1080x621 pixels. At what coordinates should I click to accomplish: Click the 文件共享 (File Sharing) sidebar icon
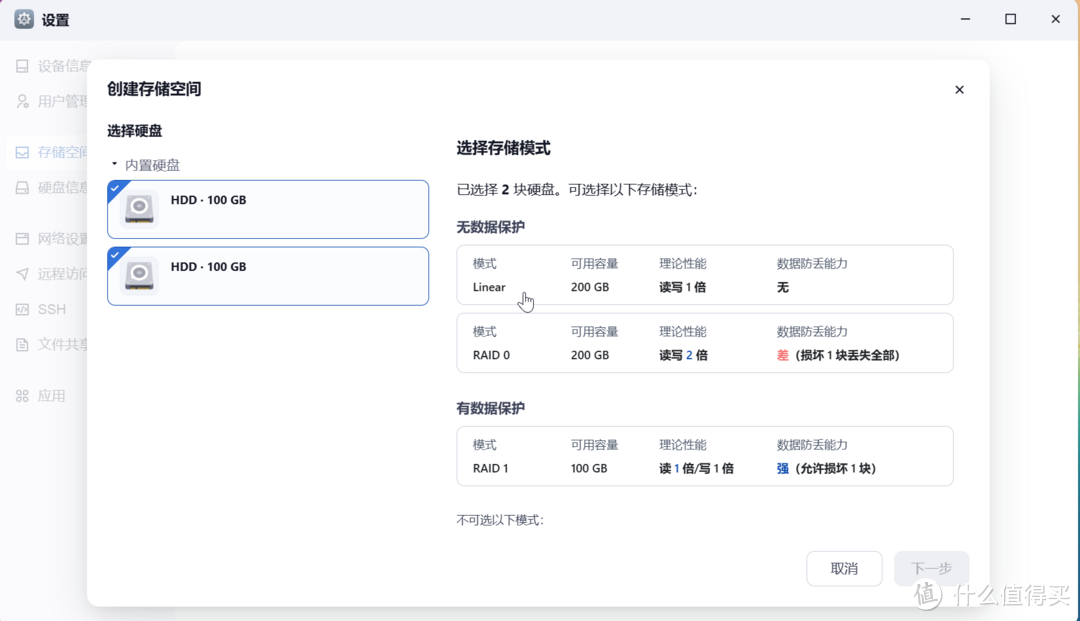pos(22,344)
